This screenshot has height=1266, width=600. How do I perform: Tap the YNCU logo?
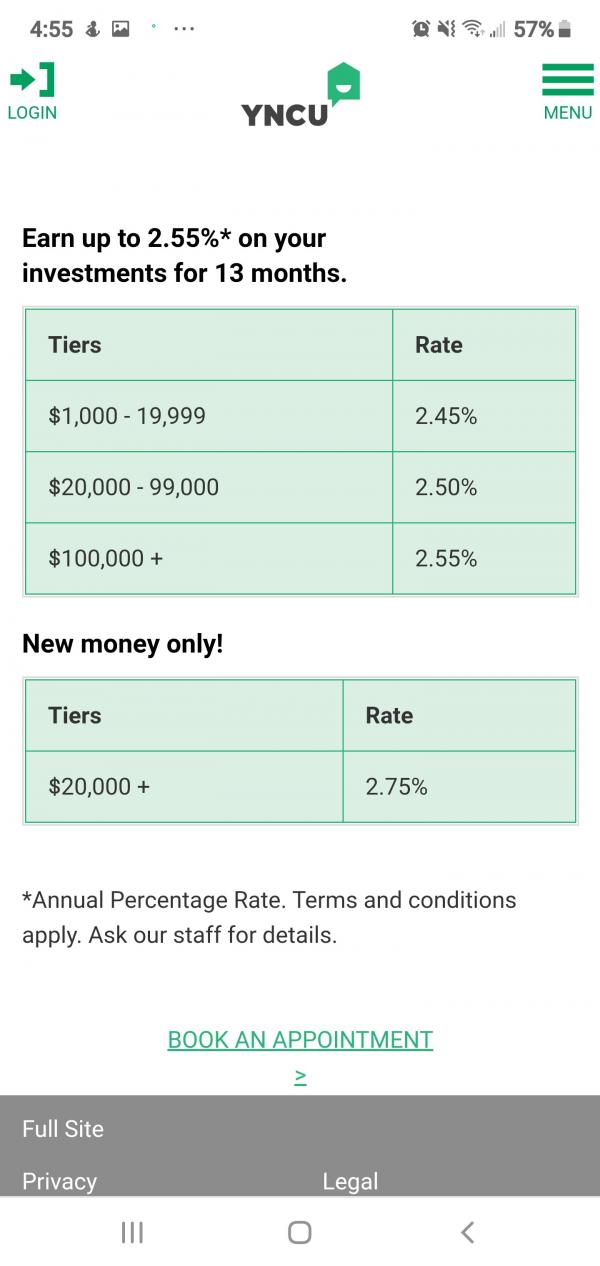300,97
